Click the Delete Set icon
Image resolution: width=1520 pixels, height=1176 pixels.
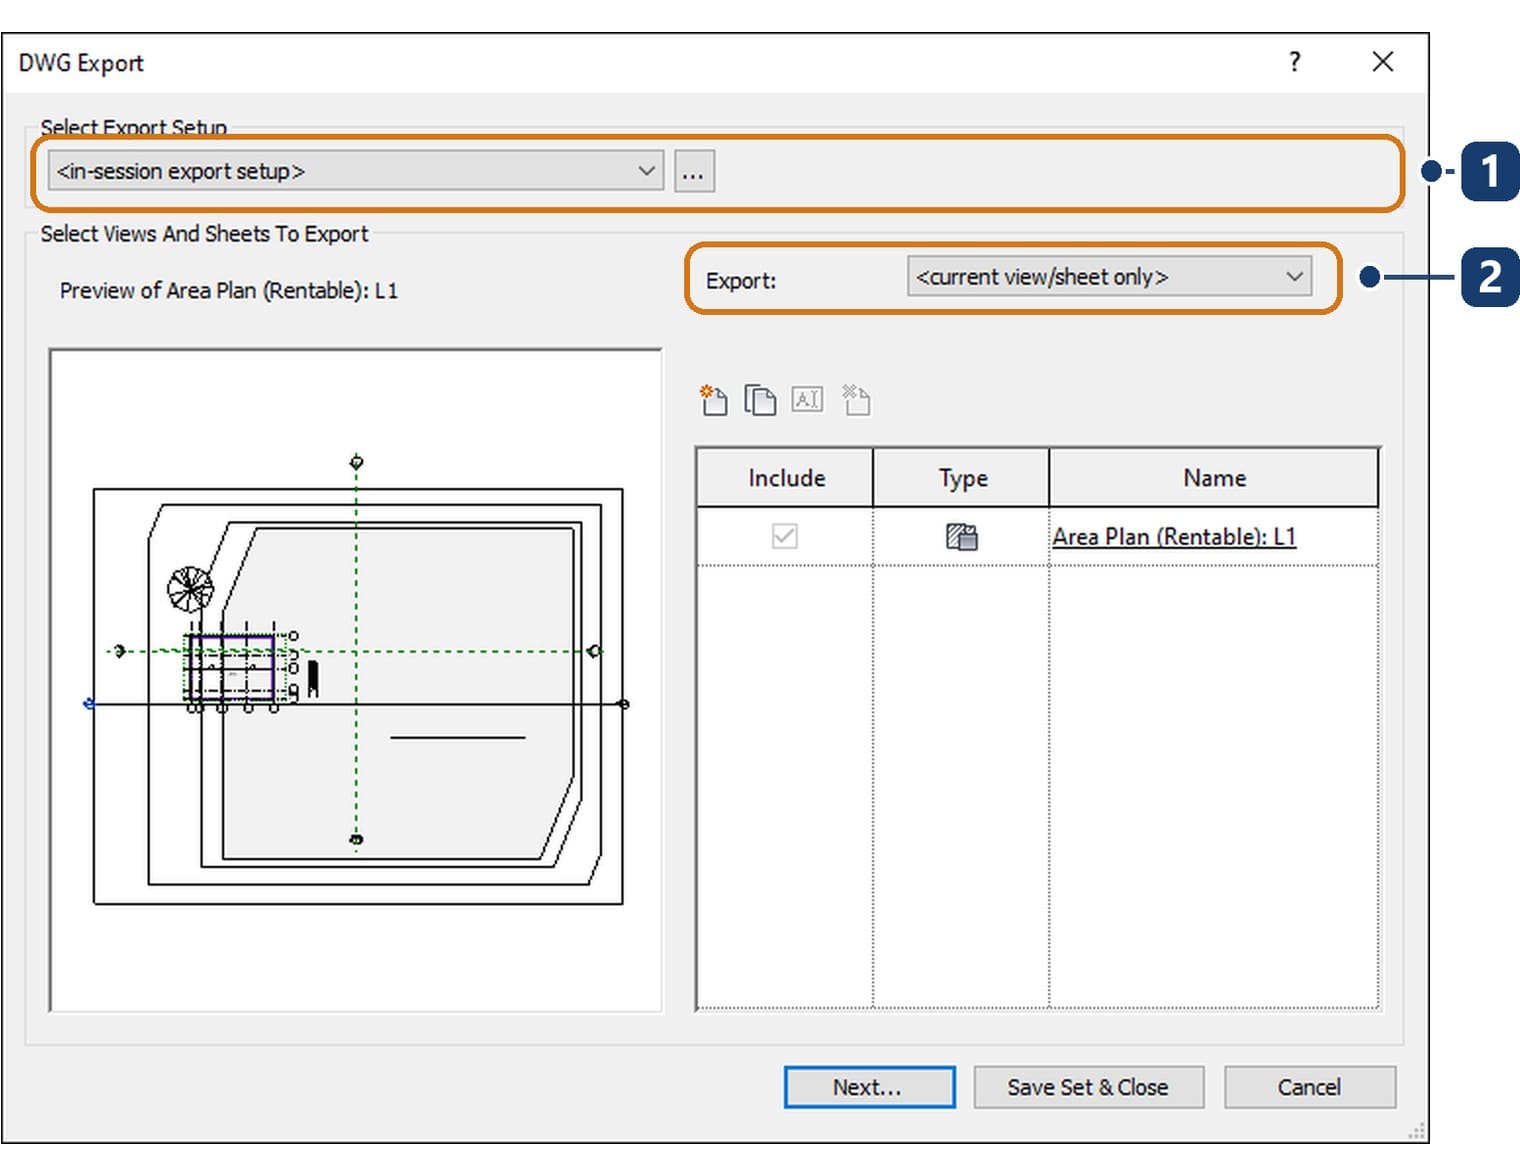pyautogui.click(x=856, y=400)
